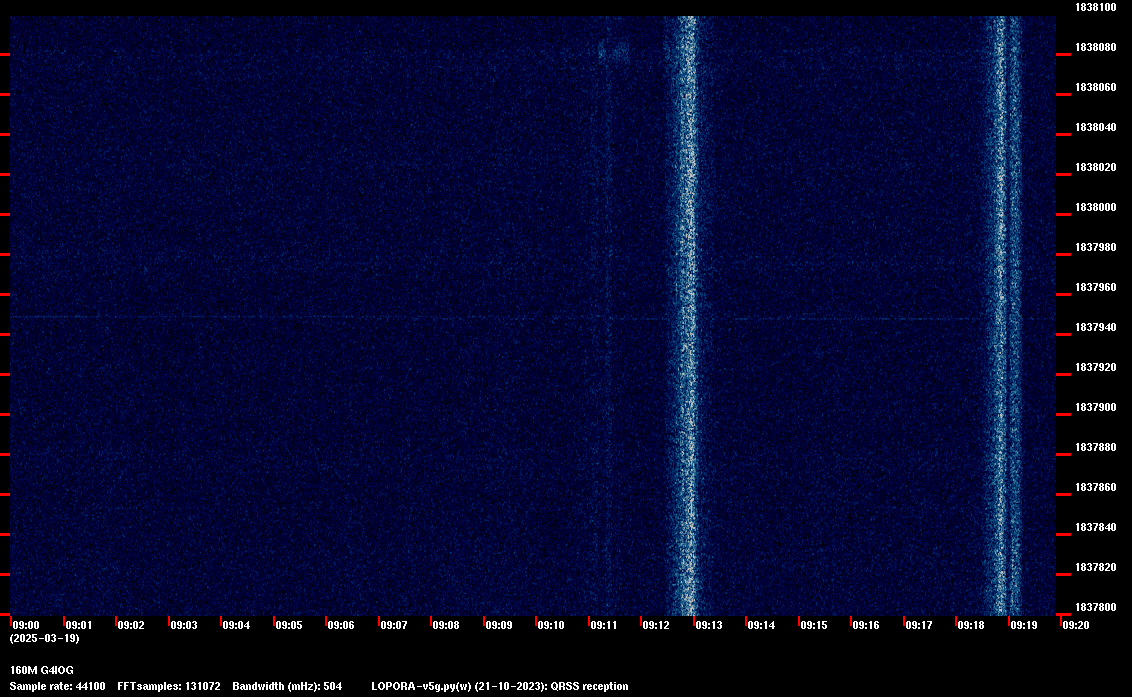Select the 1838060 frequency label
Screen dimensions: 1132x697
point(1095,87)
